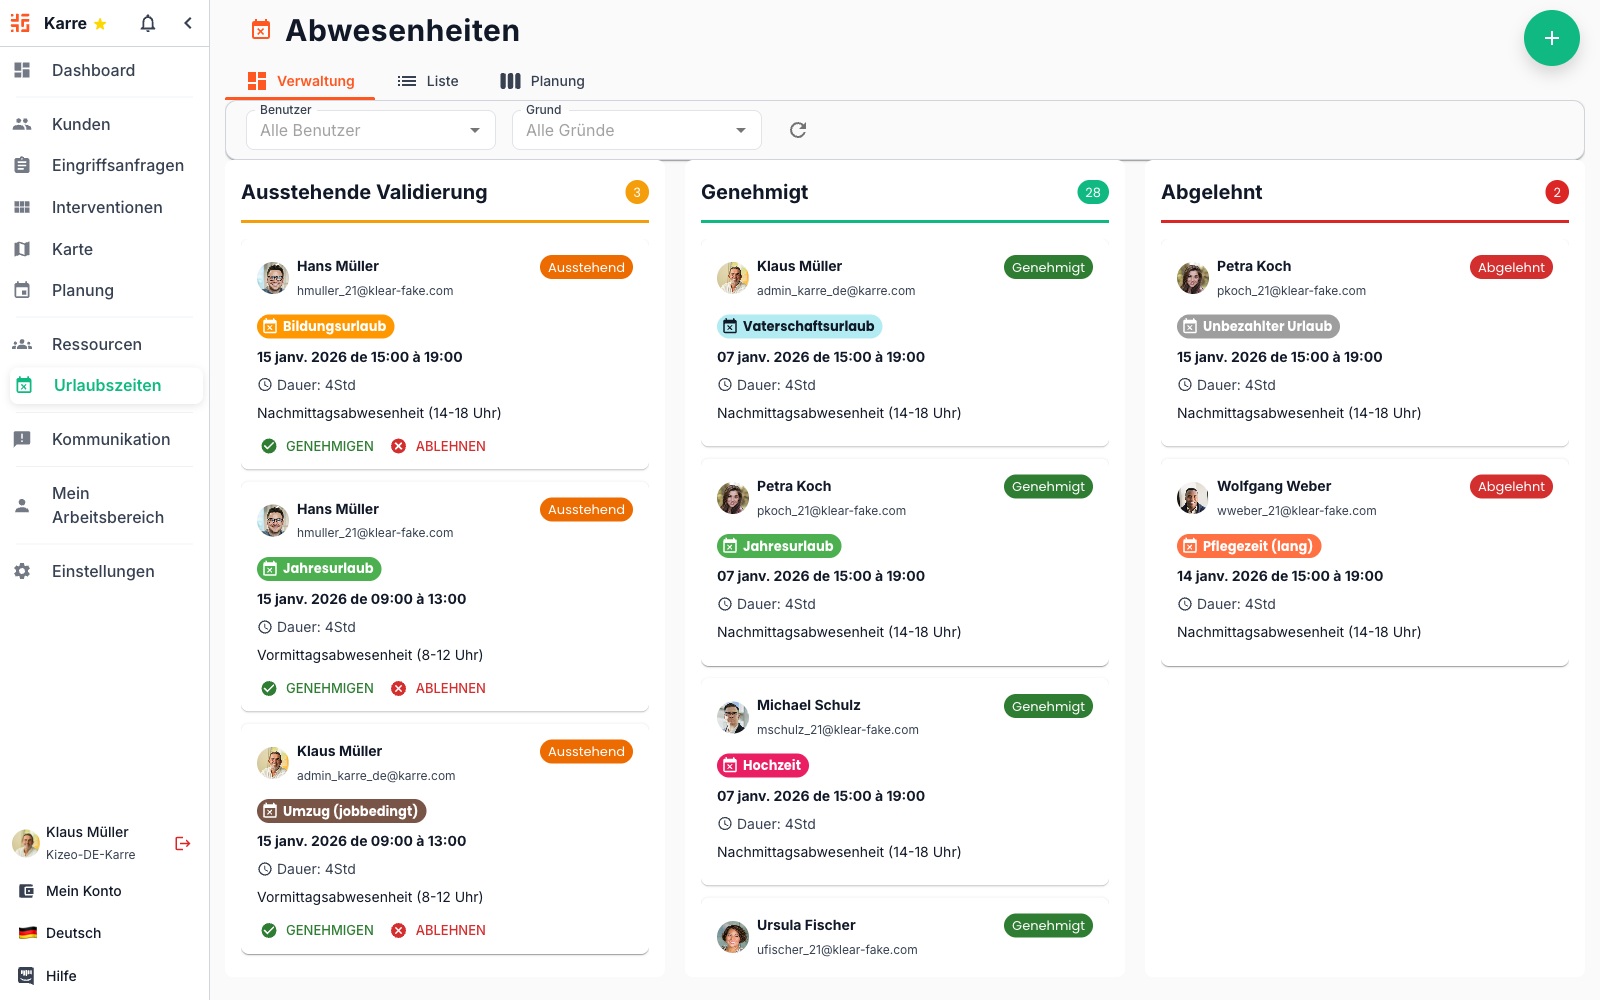Screen dimensions: 1600x1000
Task: Open Eingriffsanfragen in the sidebar
Action: tap(117, 165)
